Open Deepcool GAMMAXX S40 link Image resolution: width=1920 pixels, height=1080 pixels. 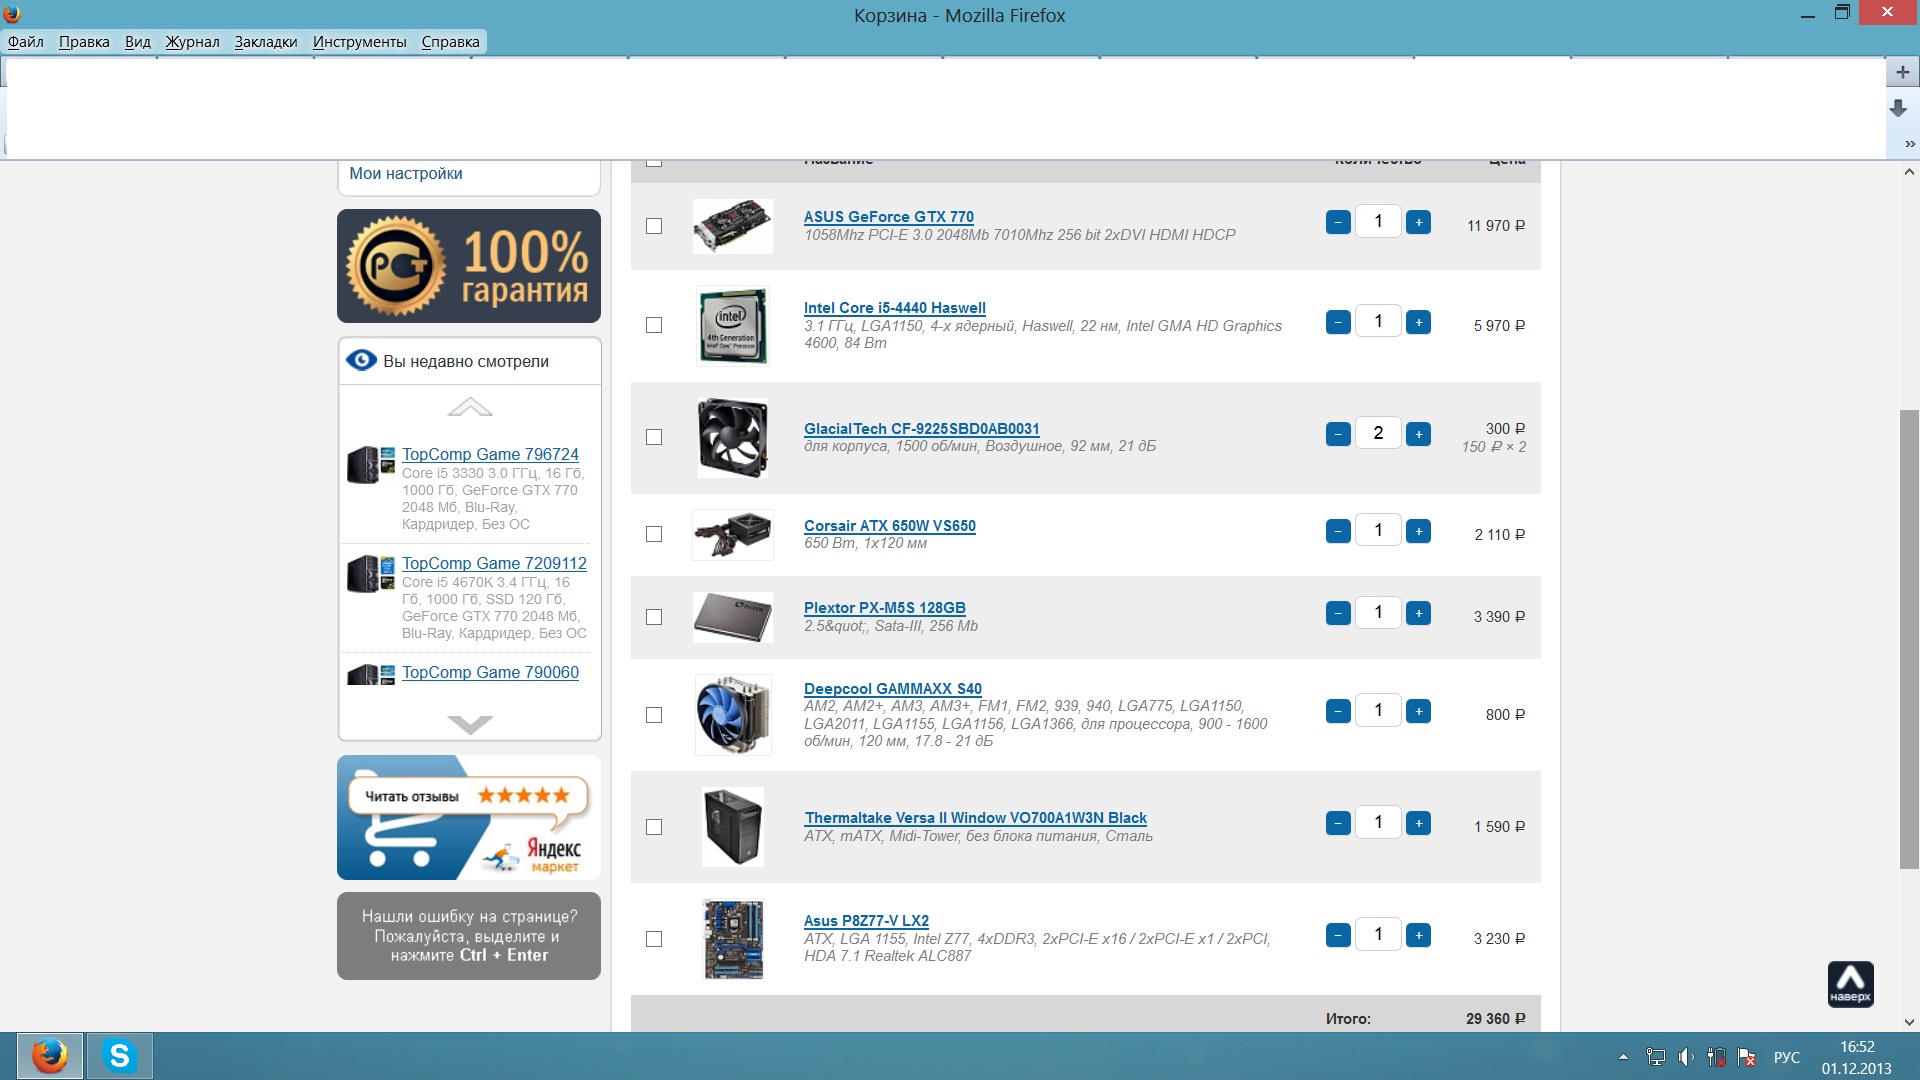click(x=892, y=689)
